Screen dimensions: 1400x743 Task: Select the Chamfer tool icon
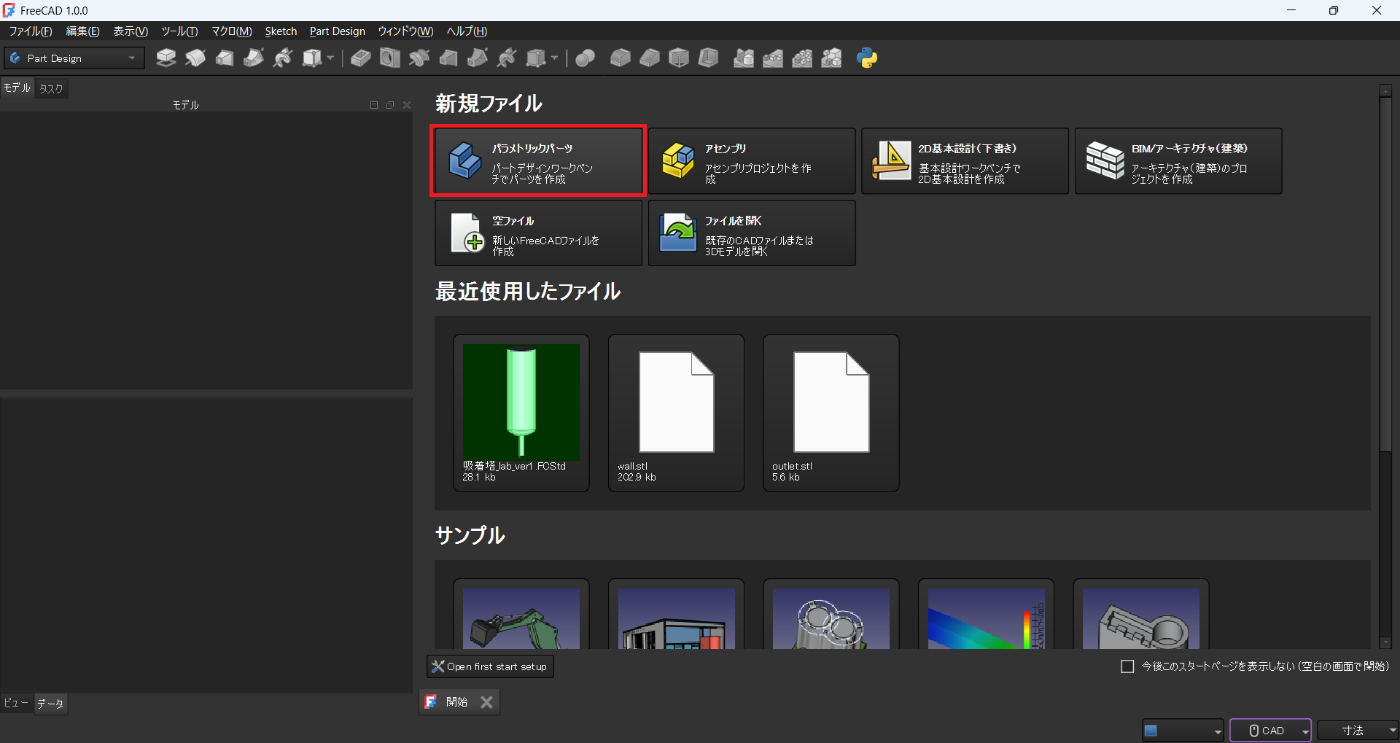click(x=650, y=58)
